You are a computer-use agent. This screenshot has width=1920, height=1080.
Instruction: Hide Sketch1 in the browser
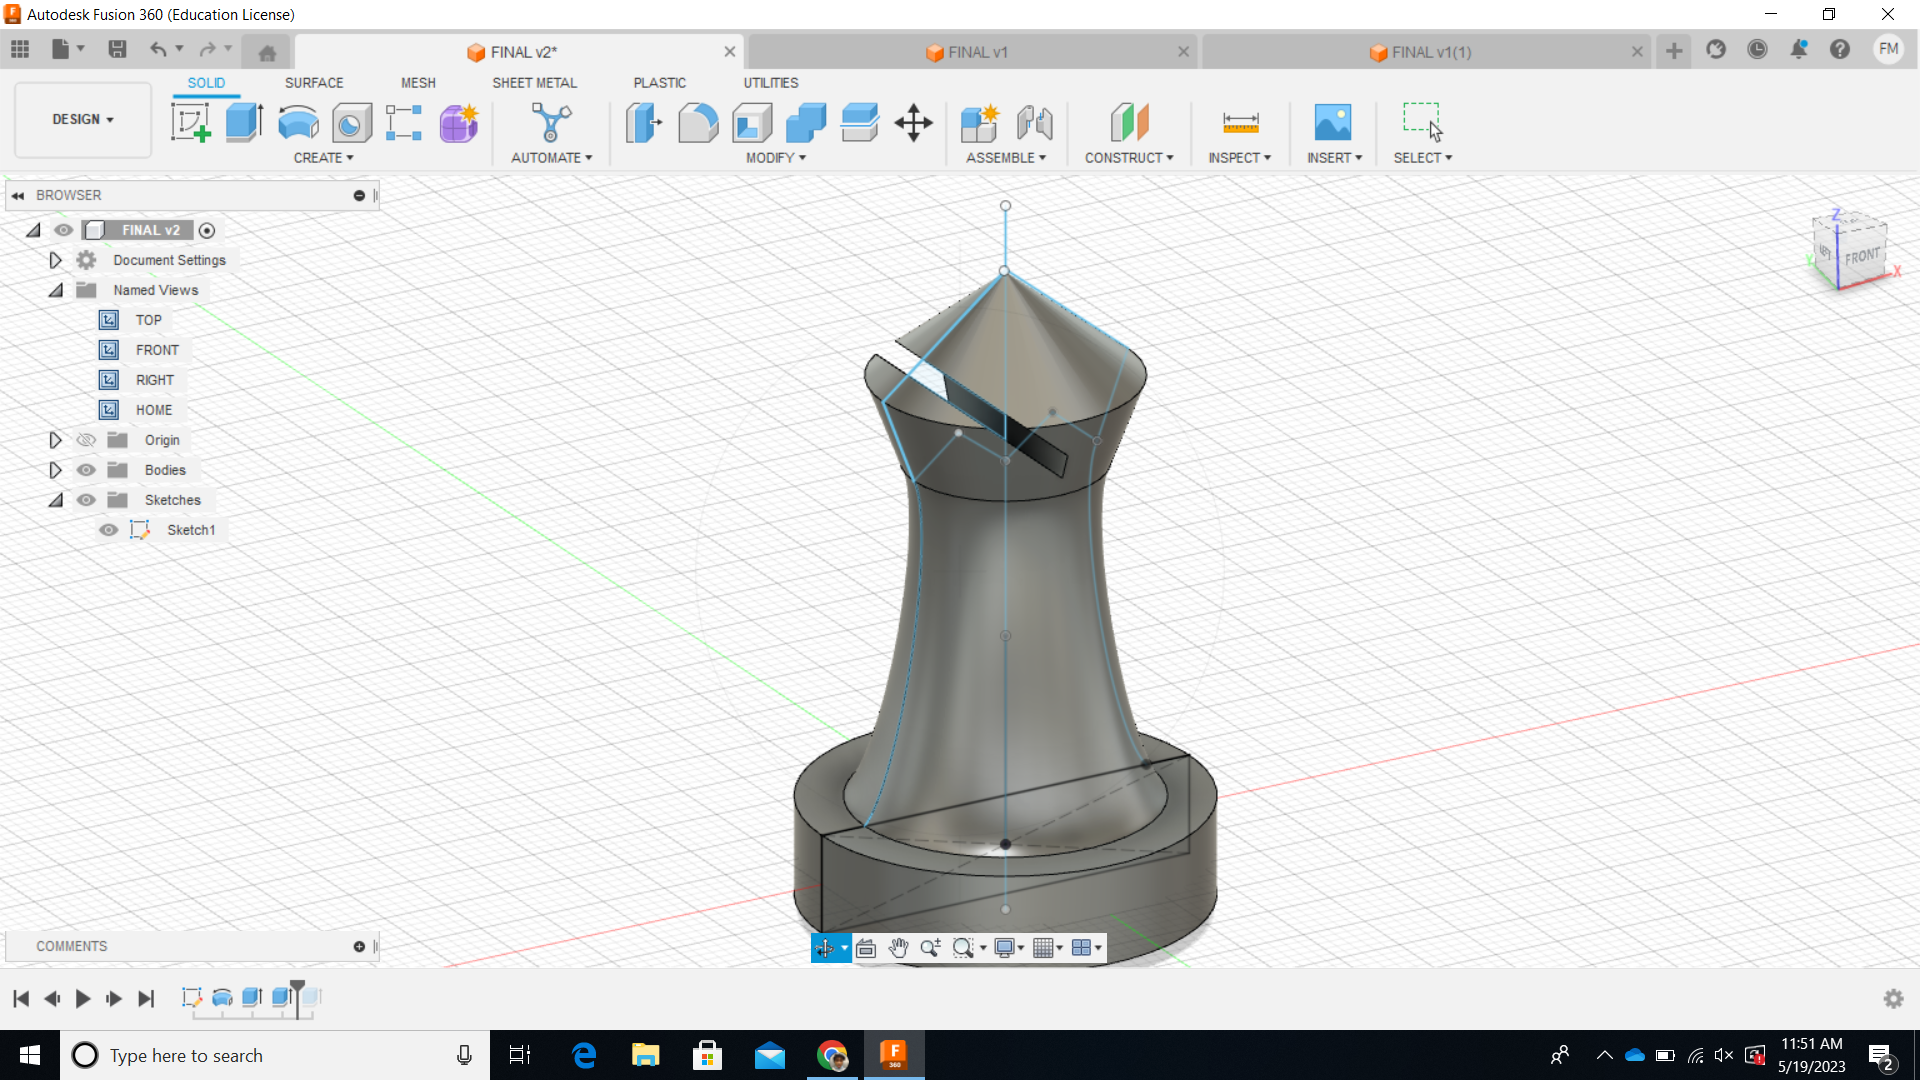[x=108, y=529]
